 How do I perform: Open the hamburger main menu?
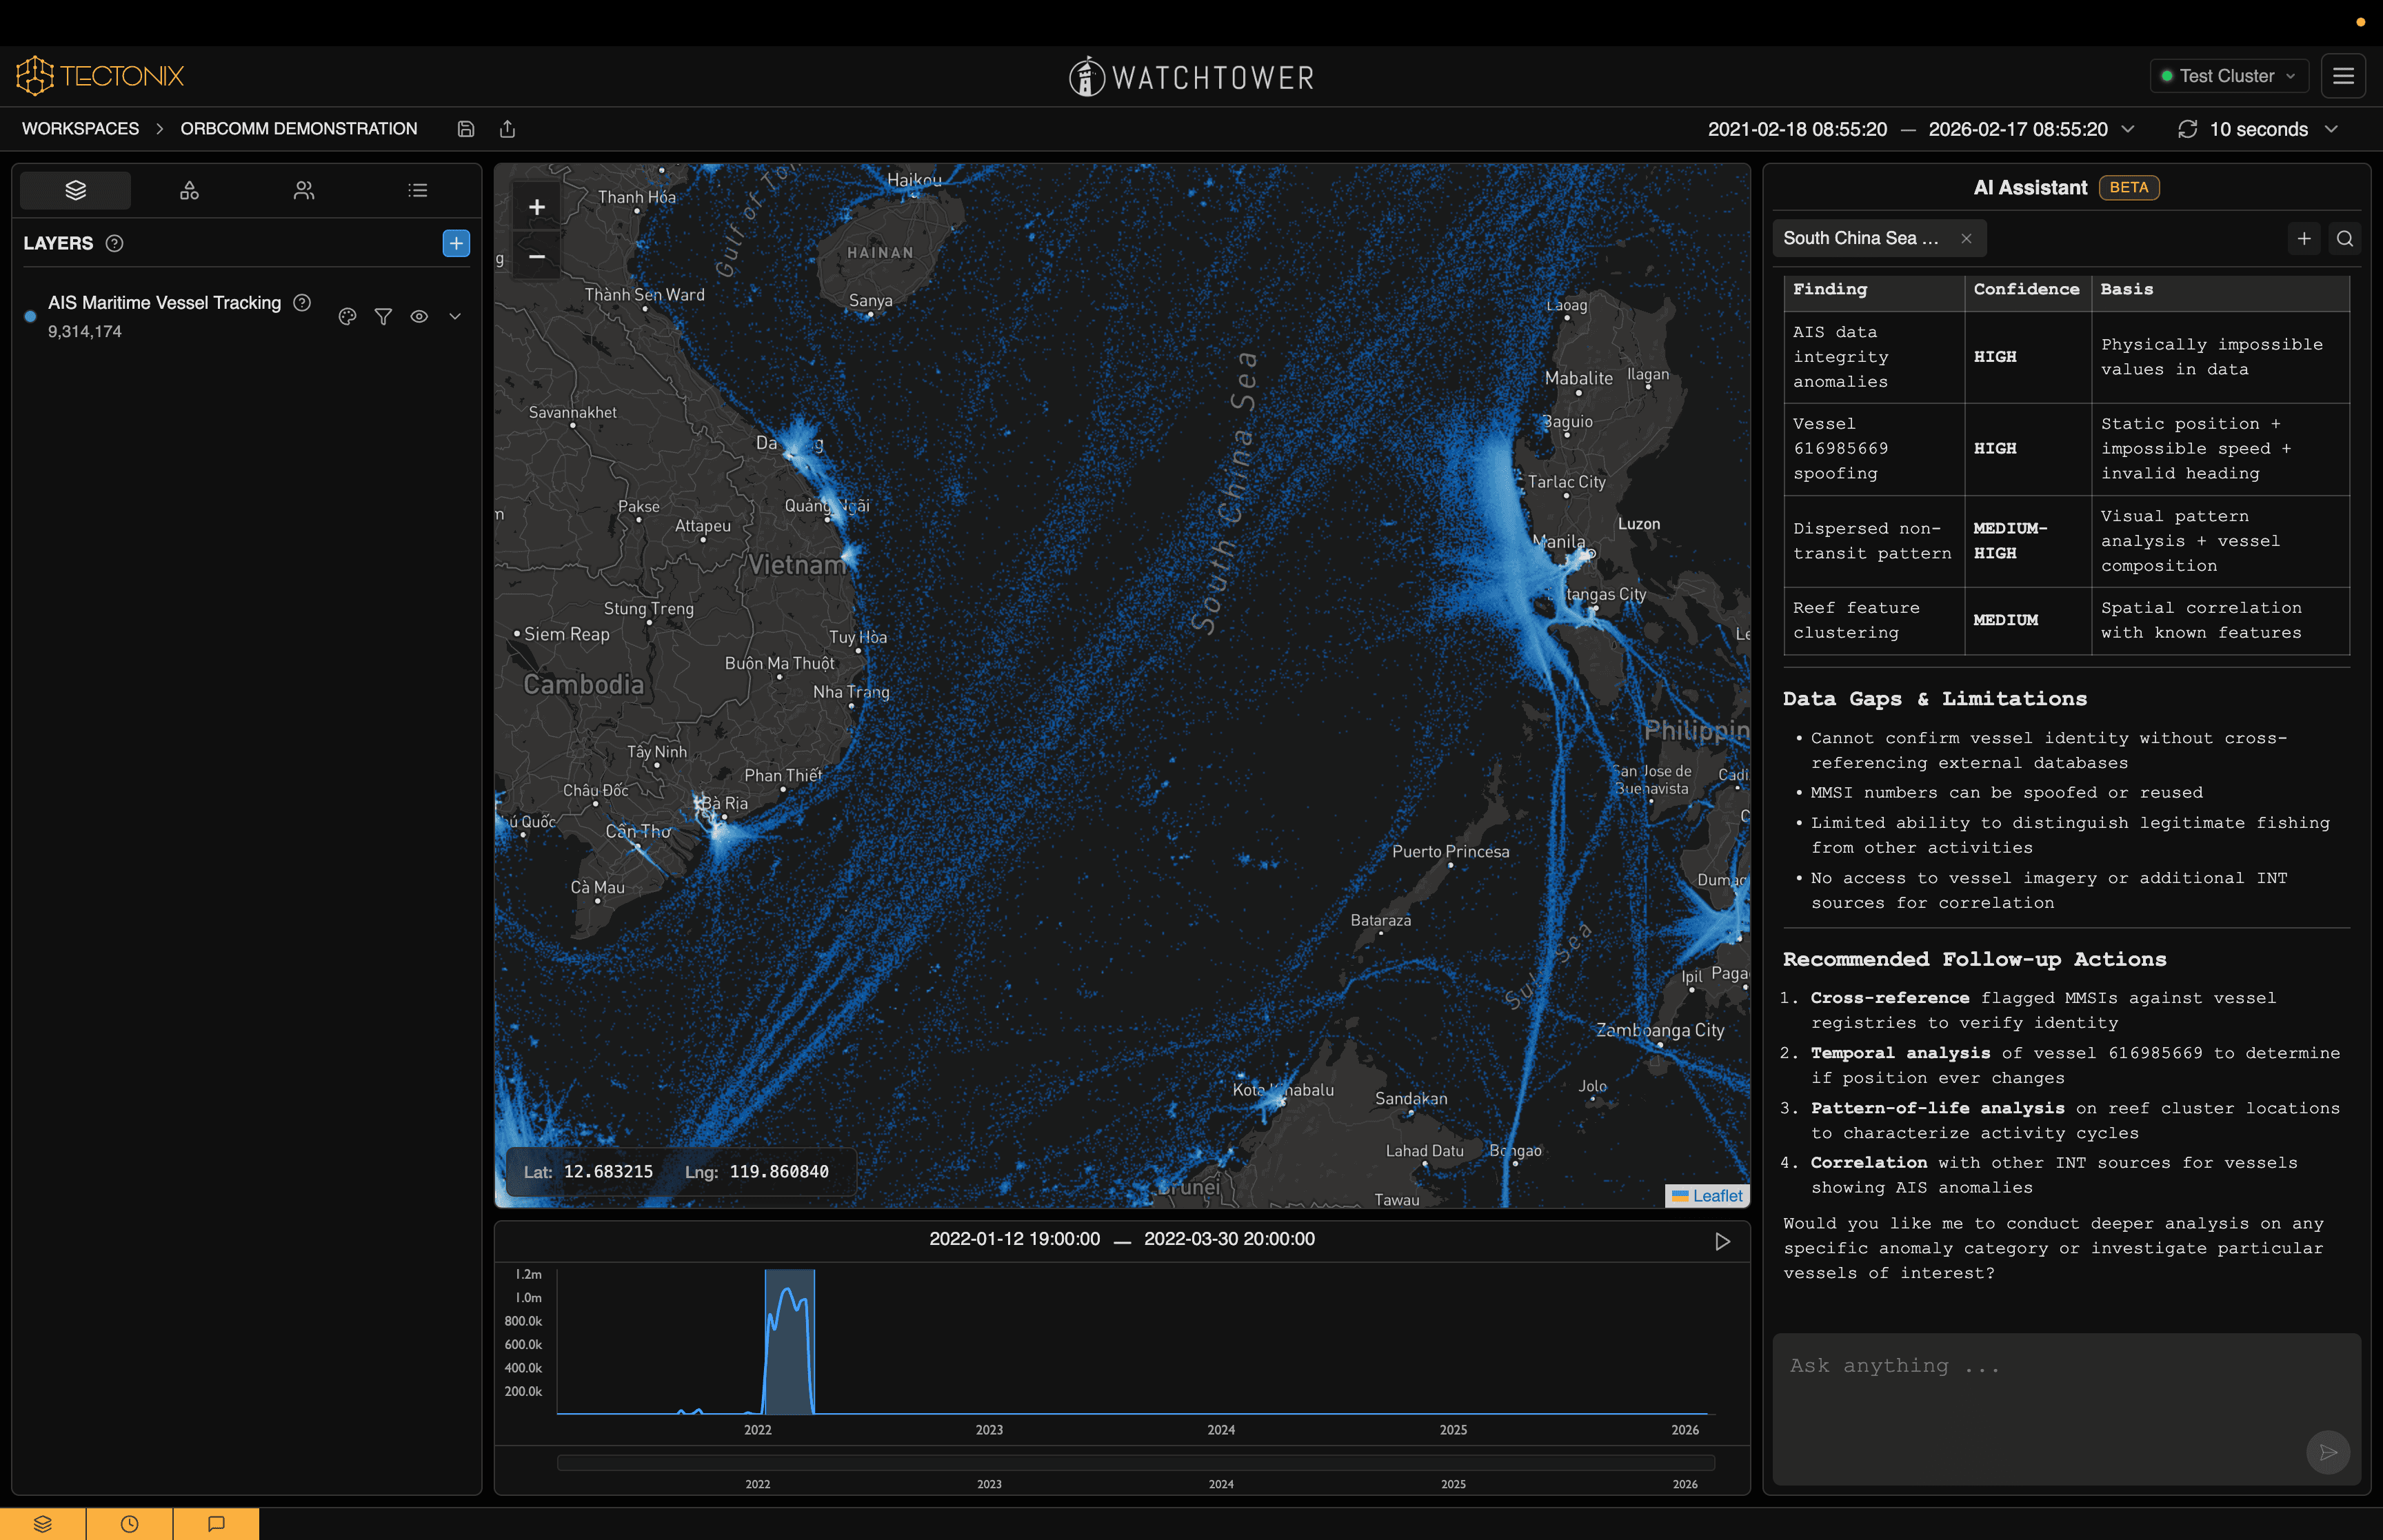point(2343,76)
